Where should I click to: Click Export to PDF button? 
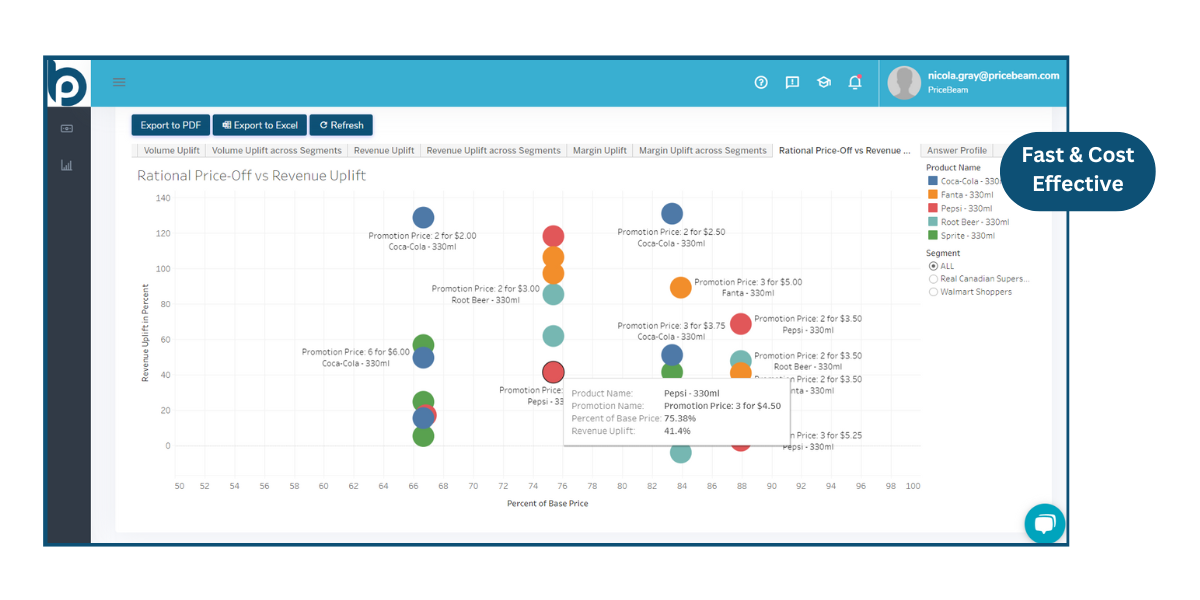[x=170, y=125]
